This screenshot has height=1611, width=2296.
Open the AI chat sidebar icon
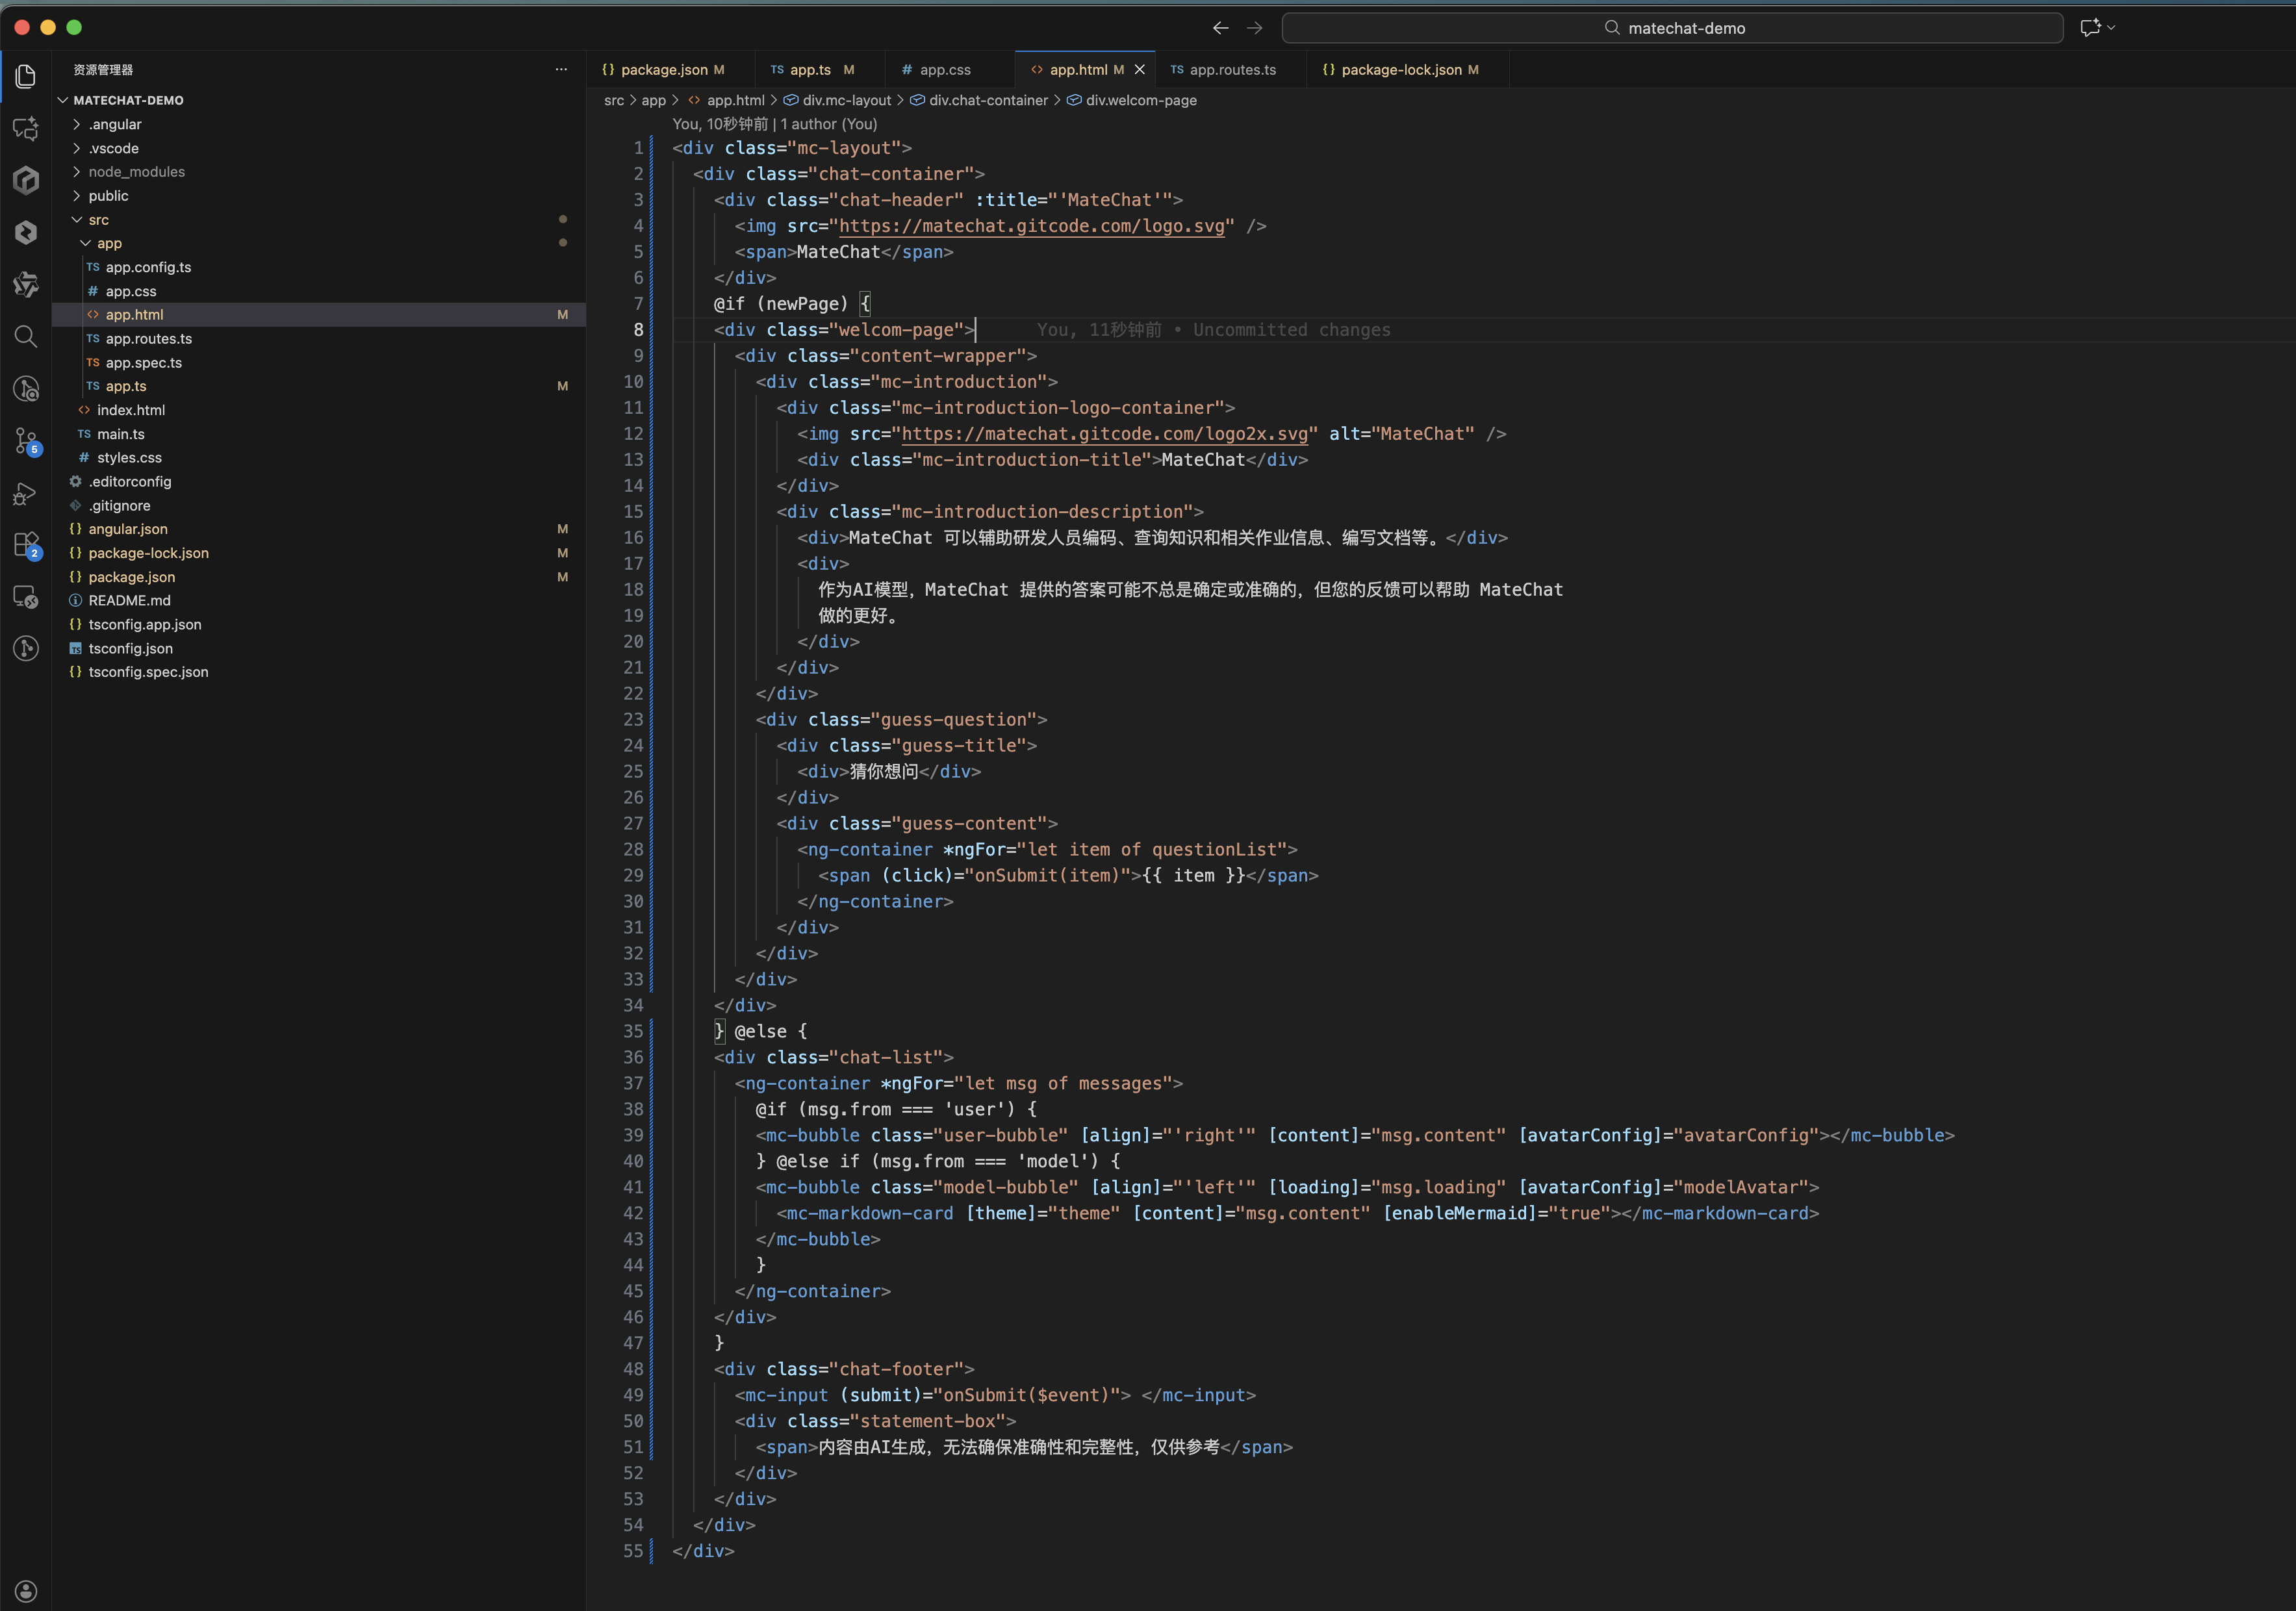[x=26, y=128]
